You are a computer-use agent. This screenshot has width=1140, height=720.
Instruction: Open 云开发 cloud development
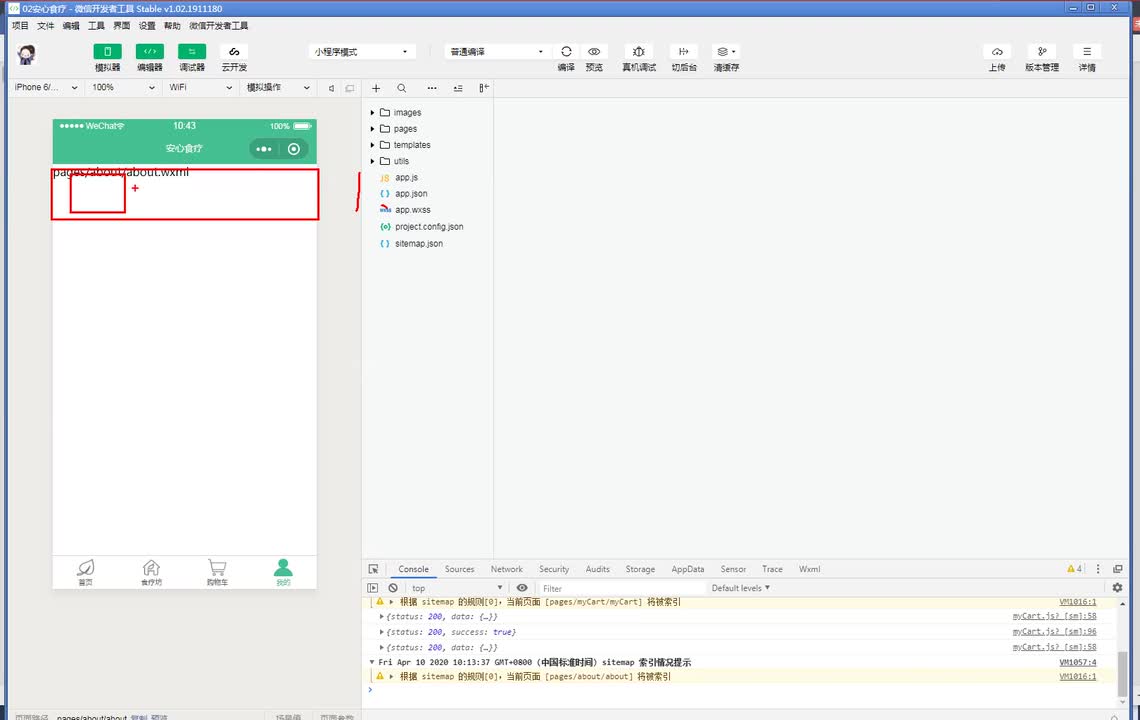tap(234, 52)
